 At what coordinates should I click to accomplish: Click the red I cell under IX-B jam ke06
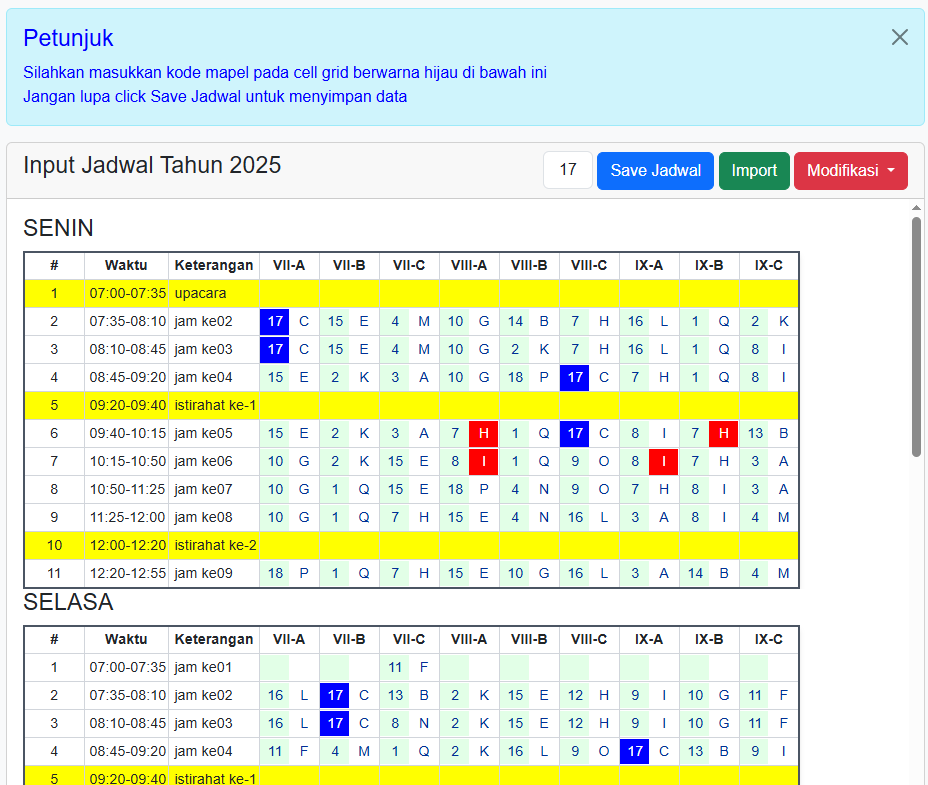tap(664, 461)
